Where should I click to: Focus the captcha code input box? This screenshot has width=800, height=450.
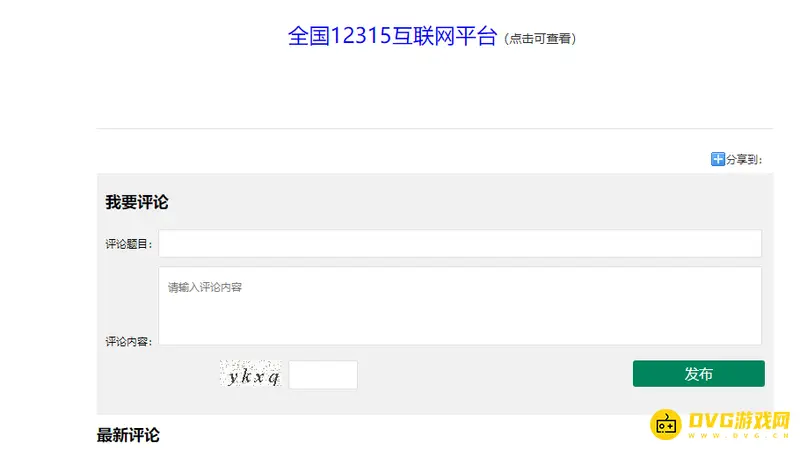(x=323, y=374)
